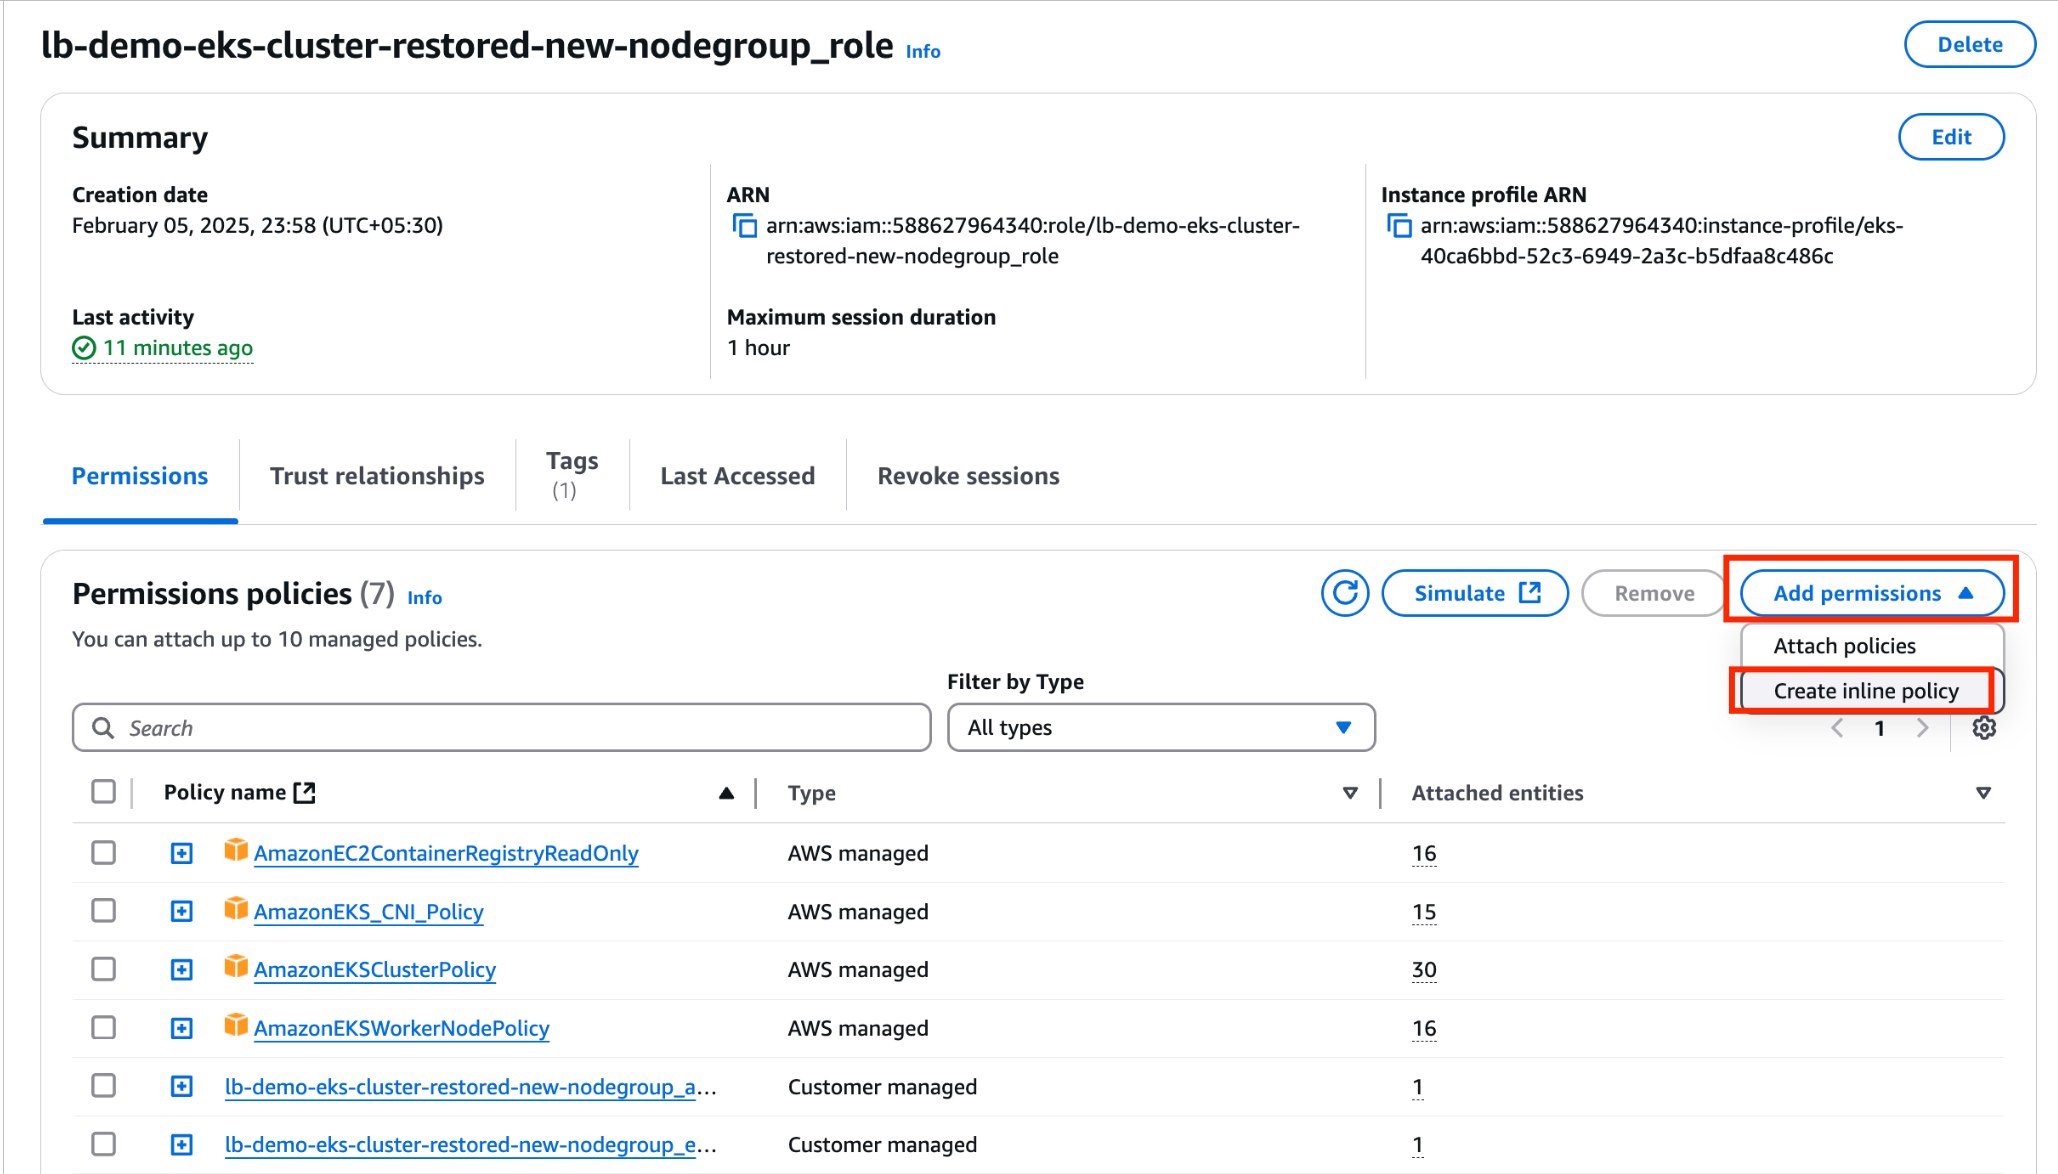Click the Edit summary button
This screenshot has width=2058, height=1174.
click(1951, 137)
